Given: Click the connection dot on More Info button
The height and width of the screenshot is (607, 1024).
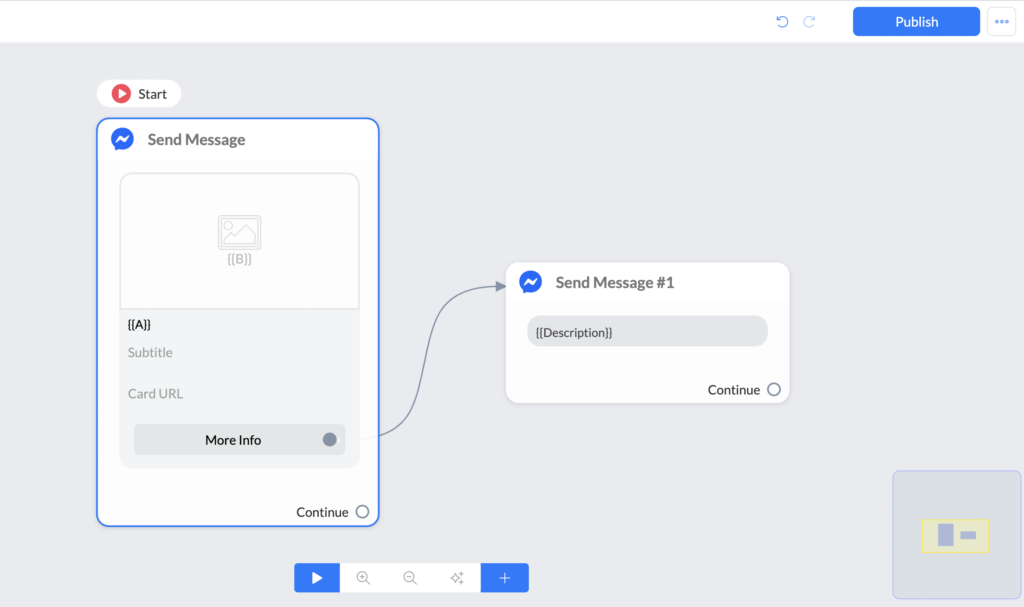Looking at the screenshot, I should pos(331,439).
